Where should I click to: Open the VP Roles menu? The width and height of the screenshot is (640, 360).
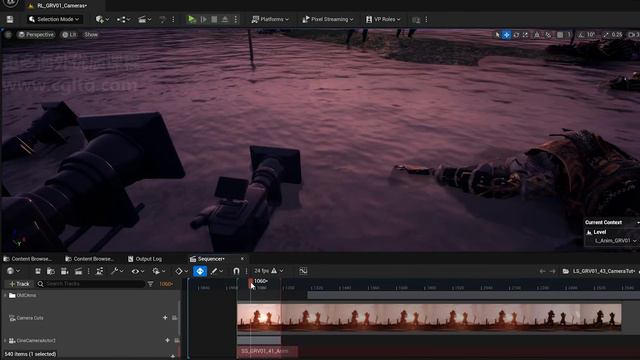[x=383, y=19]
